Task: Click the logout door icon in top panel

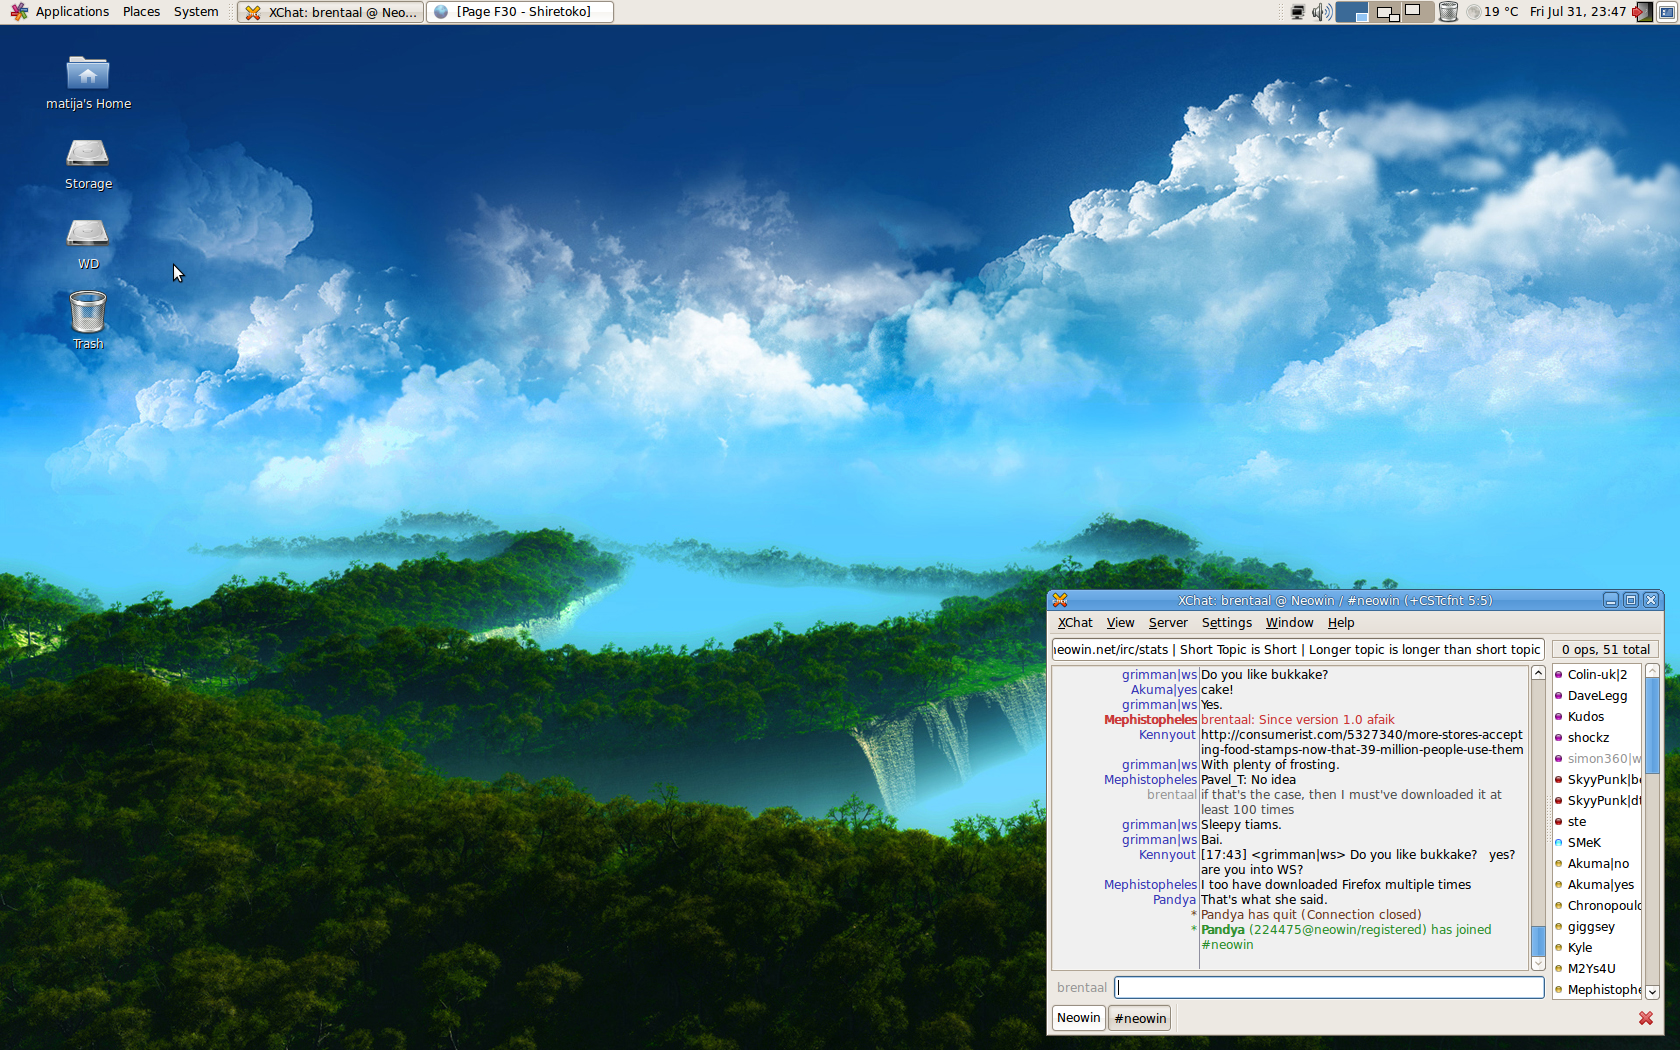Action: tap(1641, 12)
